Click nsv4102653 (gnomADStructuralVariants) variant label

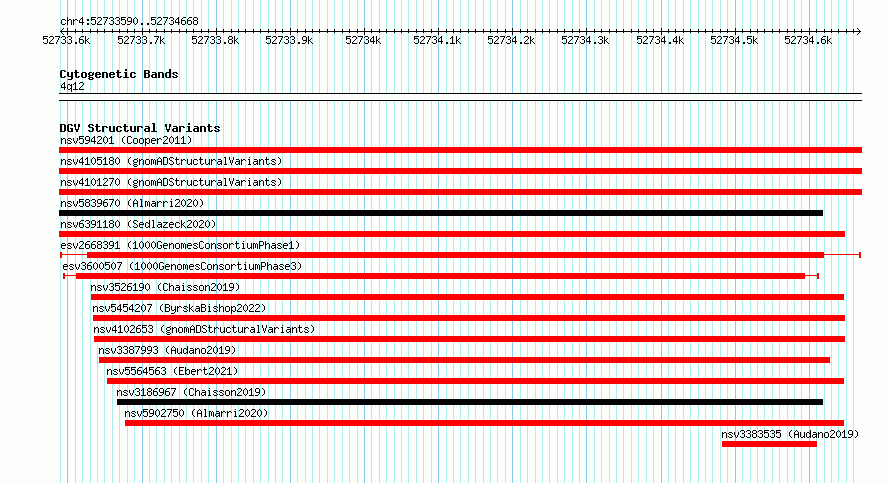pyautogui.click(x=204, y=329)
